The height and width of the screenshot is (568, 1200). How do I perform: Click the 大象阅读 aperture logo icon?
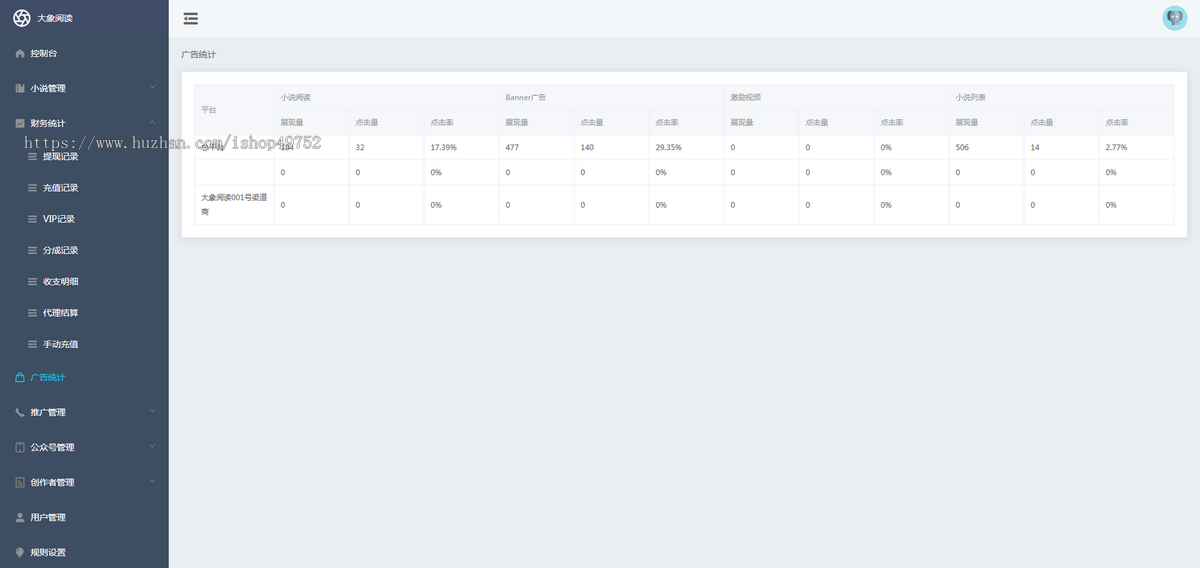tap(21, 18)
